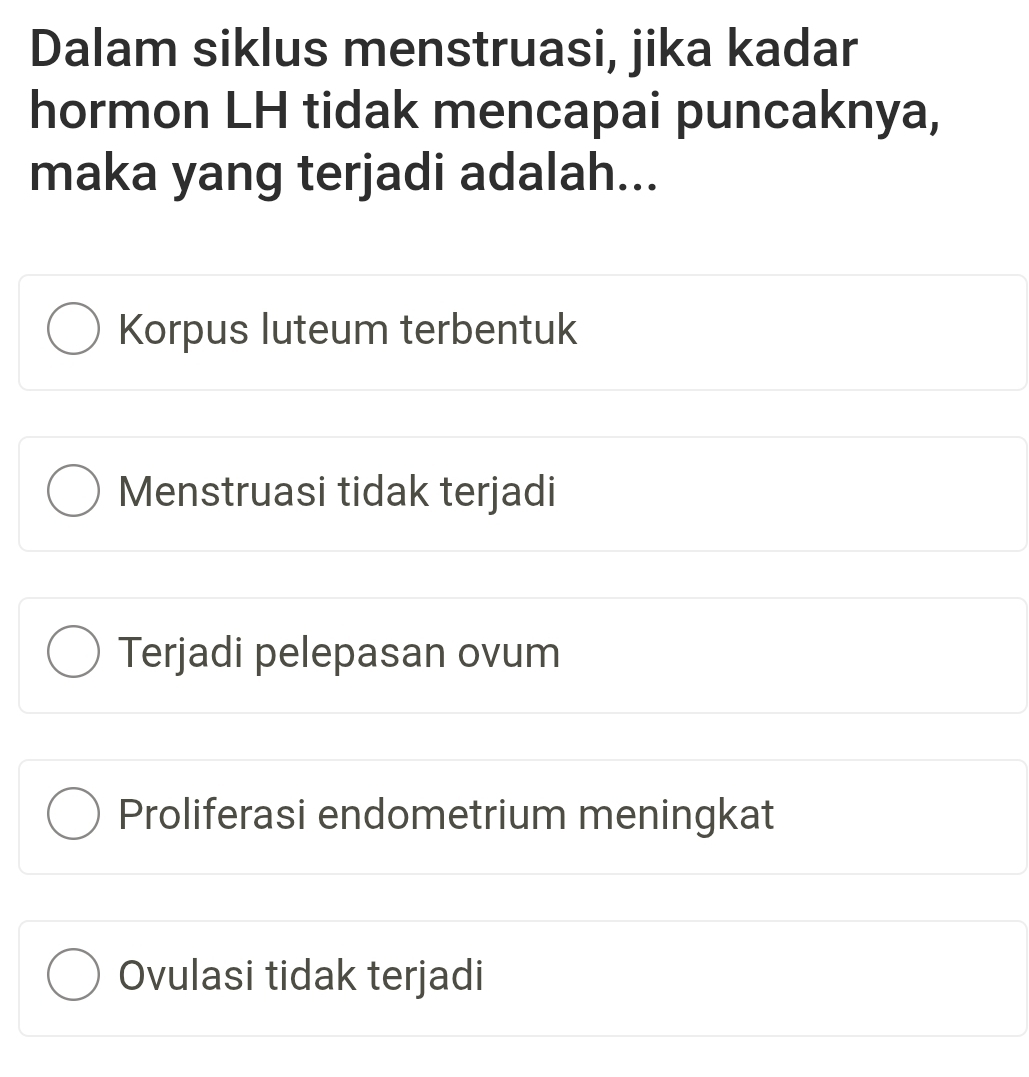Screen dimensions: 1029x1077
Task: Pick the Proliferasi endometrium meningkat radio circle
Action: coord(73,817)
